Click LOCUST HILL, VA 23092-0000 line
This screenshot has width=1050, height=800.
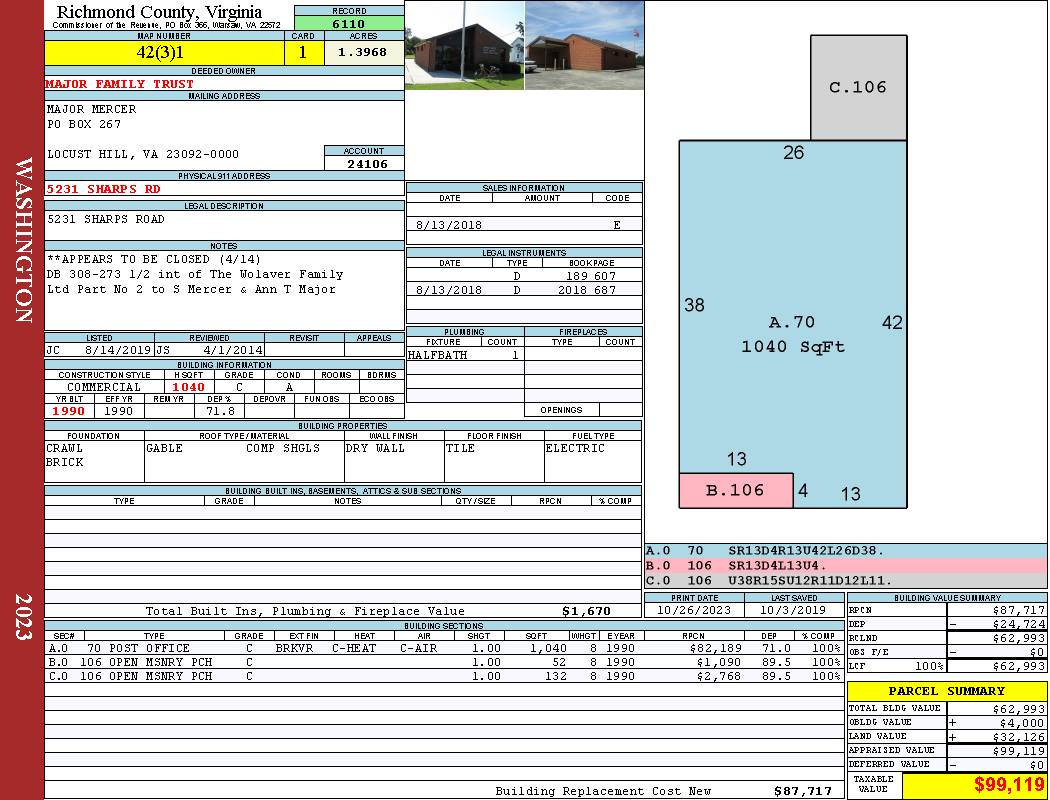tap(143, 154)
